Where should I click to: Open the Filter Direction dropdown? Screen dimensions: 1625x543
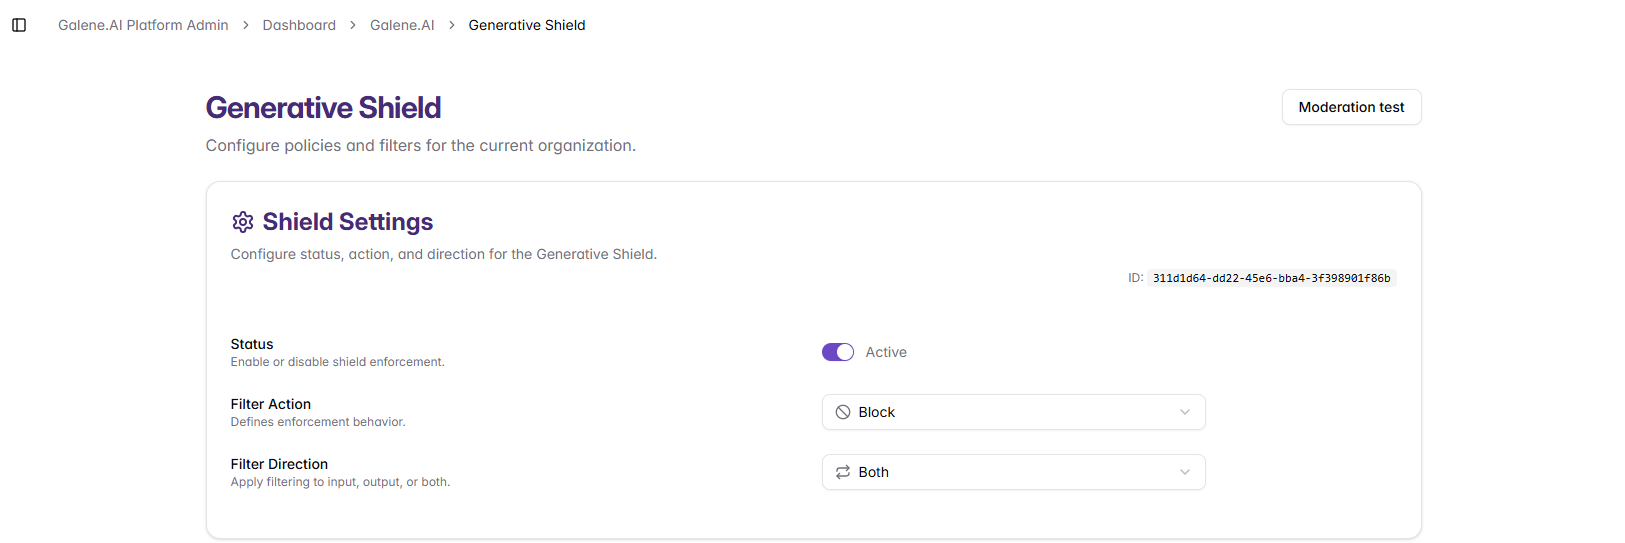click(x=1013, y=472)
